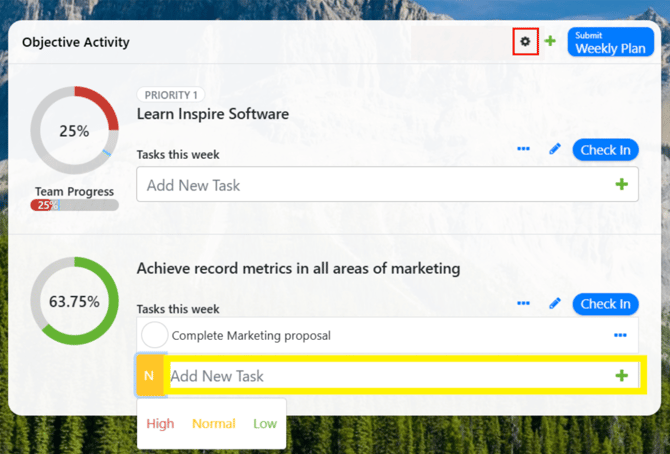Click the Complete Marketing proposal task text

pyautogui.click(x=251, y=336)
